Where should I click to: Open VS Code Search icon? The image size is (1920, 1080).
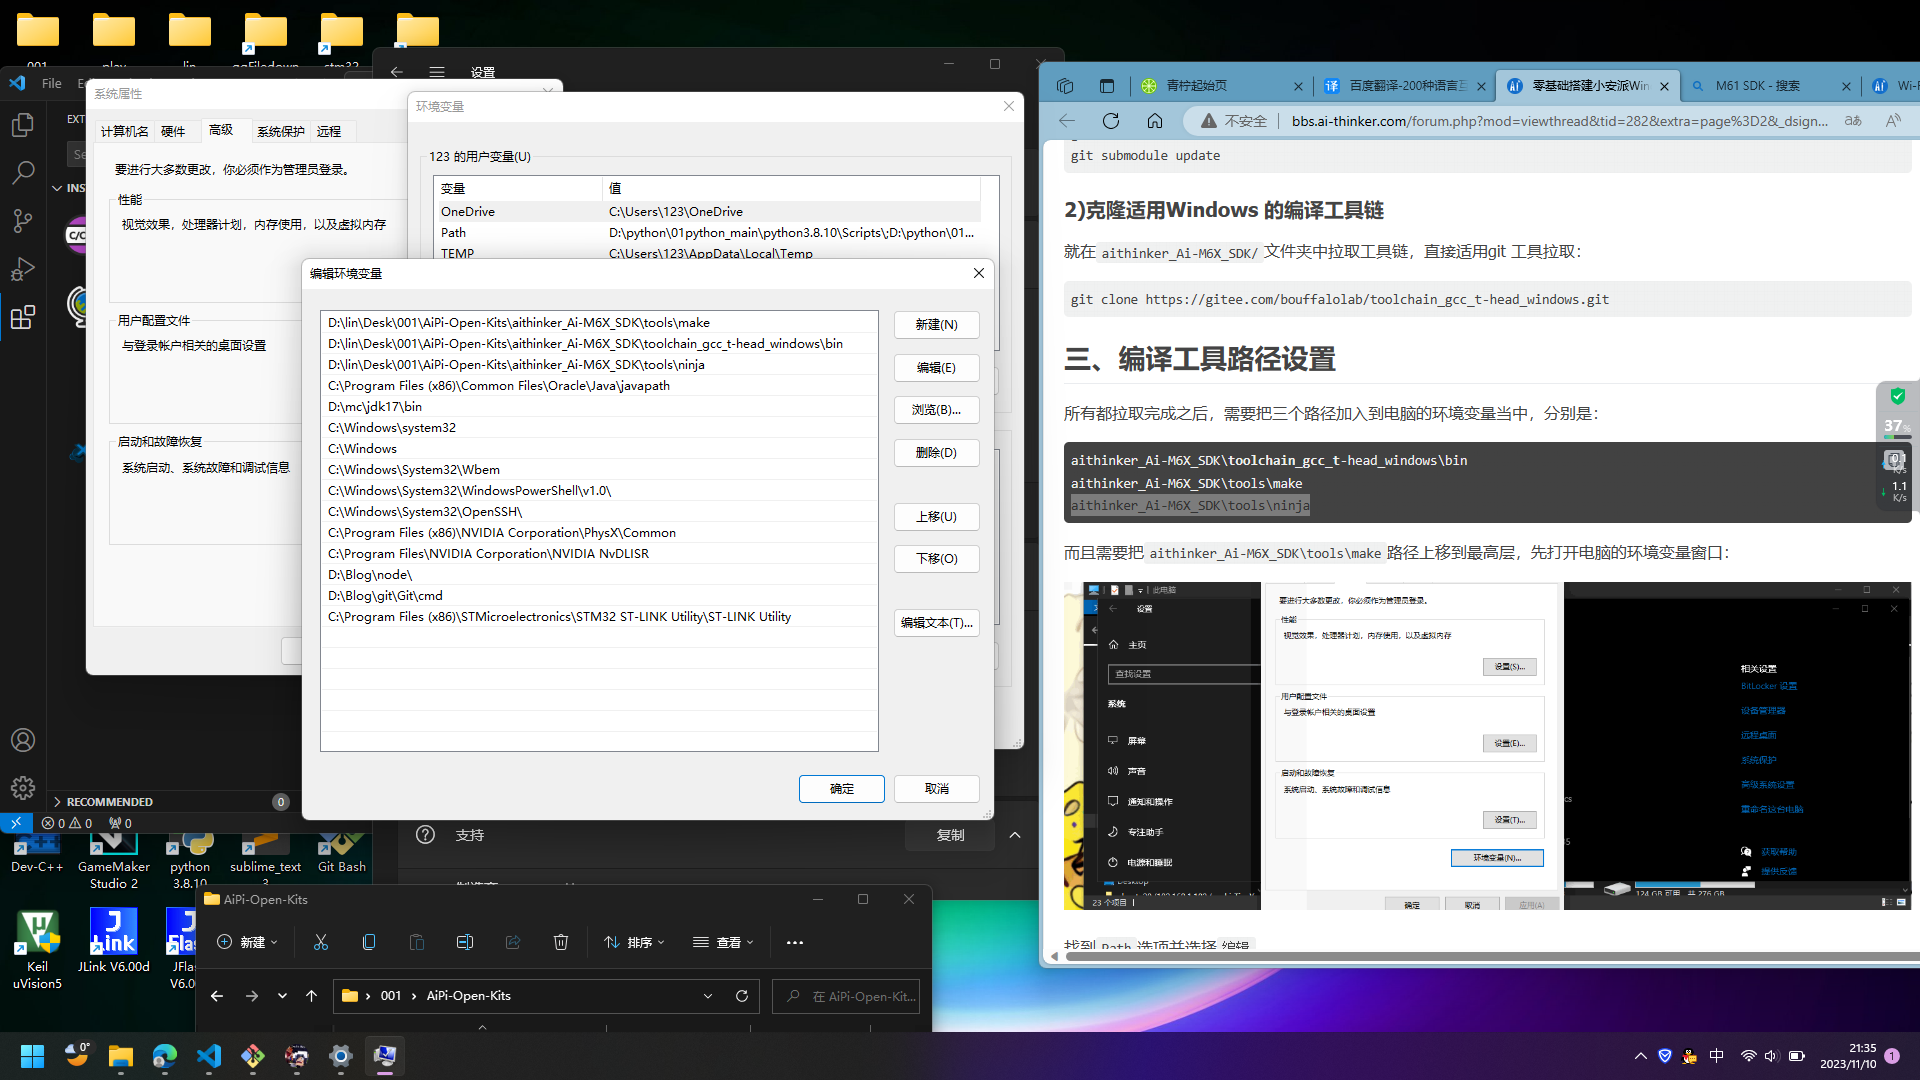(22, 173)
